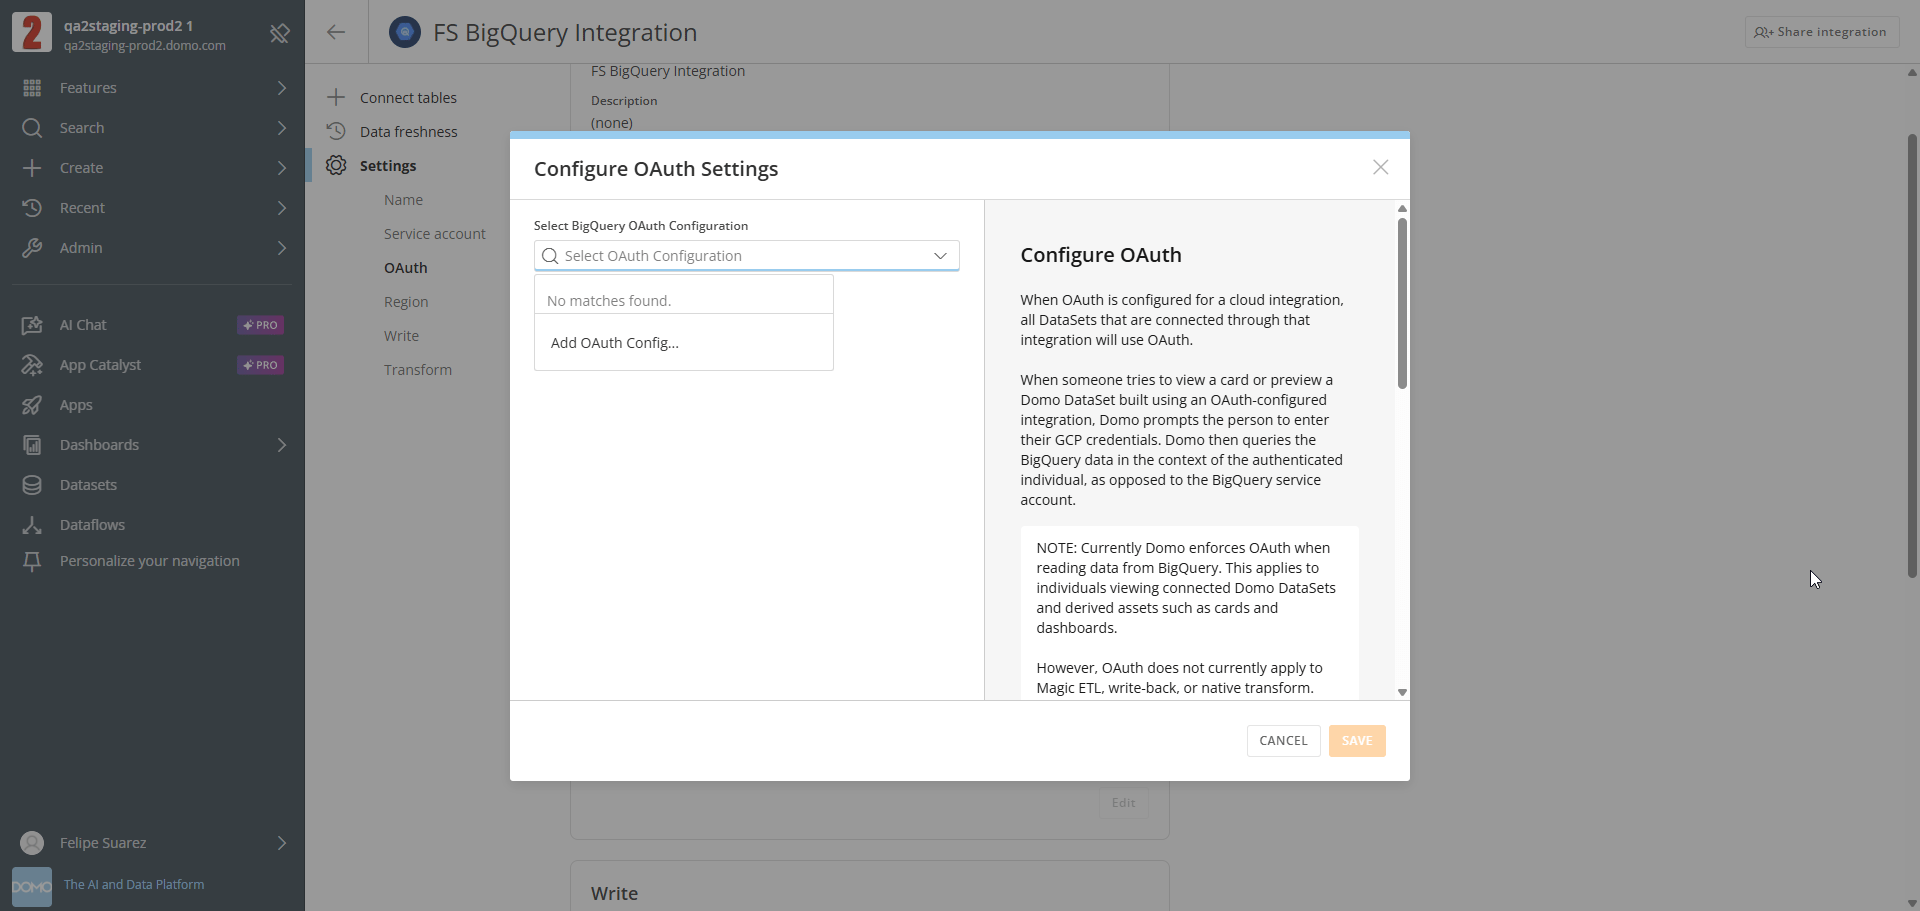Expand the Search menu chevron
The image size is (1920, 911).
(x=282, y=128)
